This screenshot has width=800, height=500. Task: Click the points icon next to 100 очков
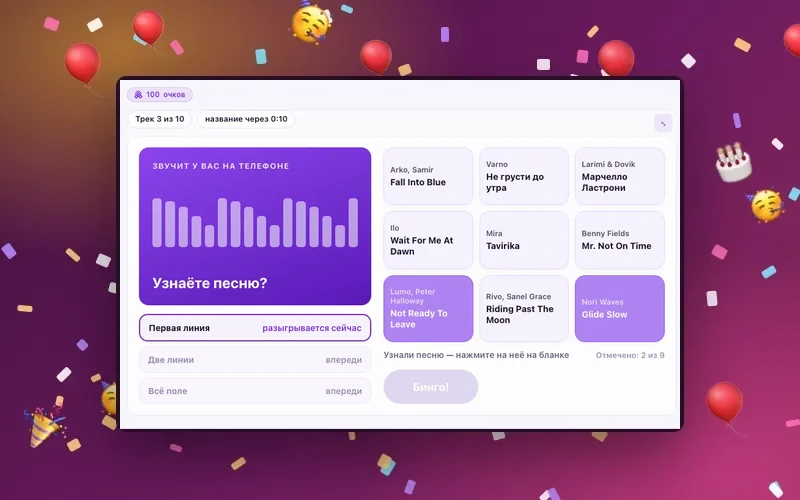(x=138, y=94)
